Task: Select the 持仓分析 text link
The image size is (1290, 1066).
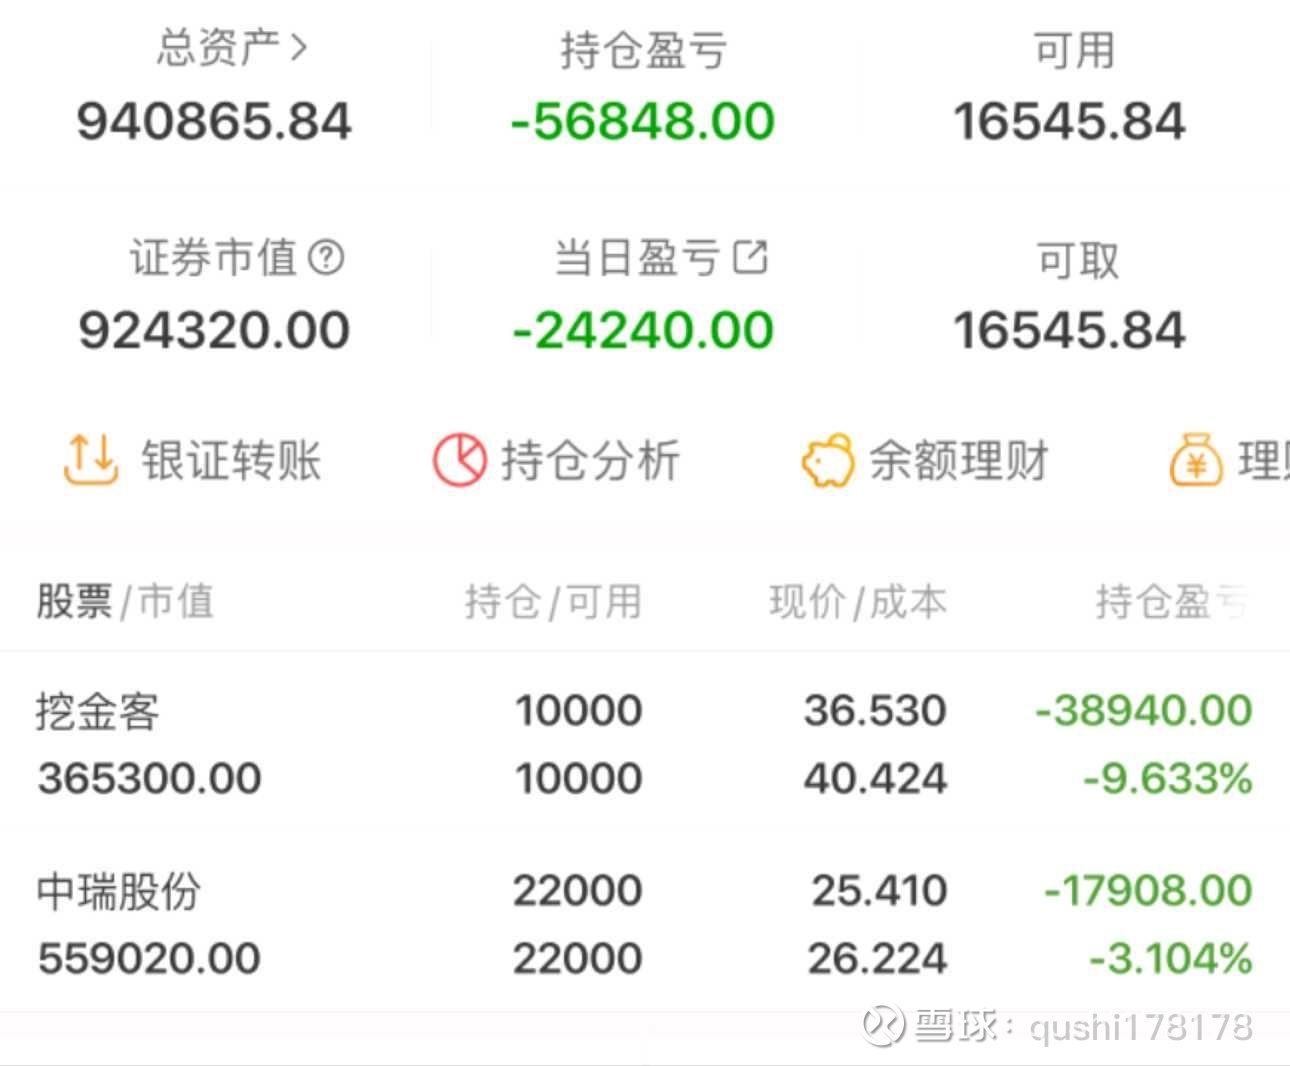Action: pyautogui.click(x=590, y=461)
